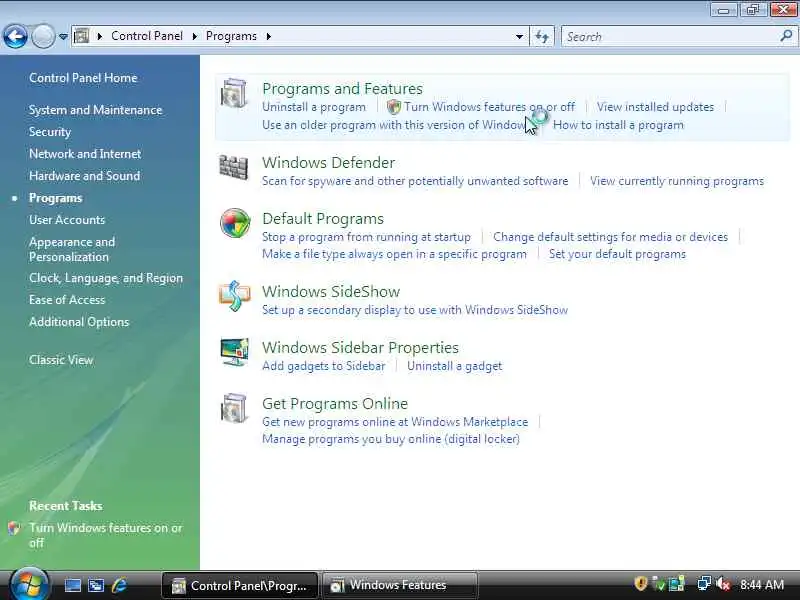Click the 8:44 AM taskbar clock
The image size is (800, 600).
(x=762, y=585)
